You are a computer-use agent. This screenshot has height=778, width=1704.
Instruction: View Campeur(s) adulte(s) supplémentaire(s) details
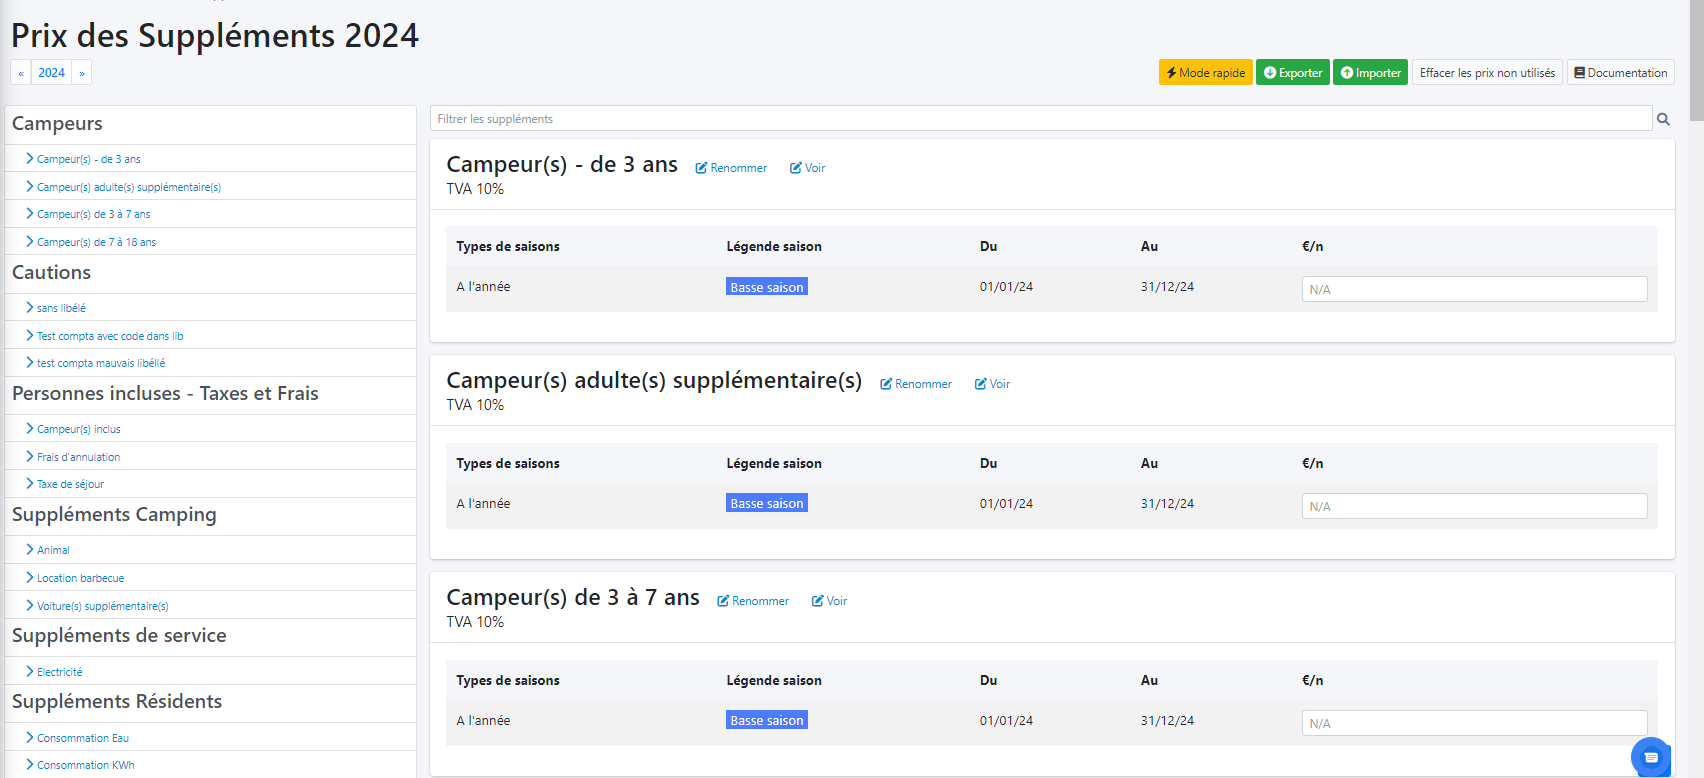992,384
